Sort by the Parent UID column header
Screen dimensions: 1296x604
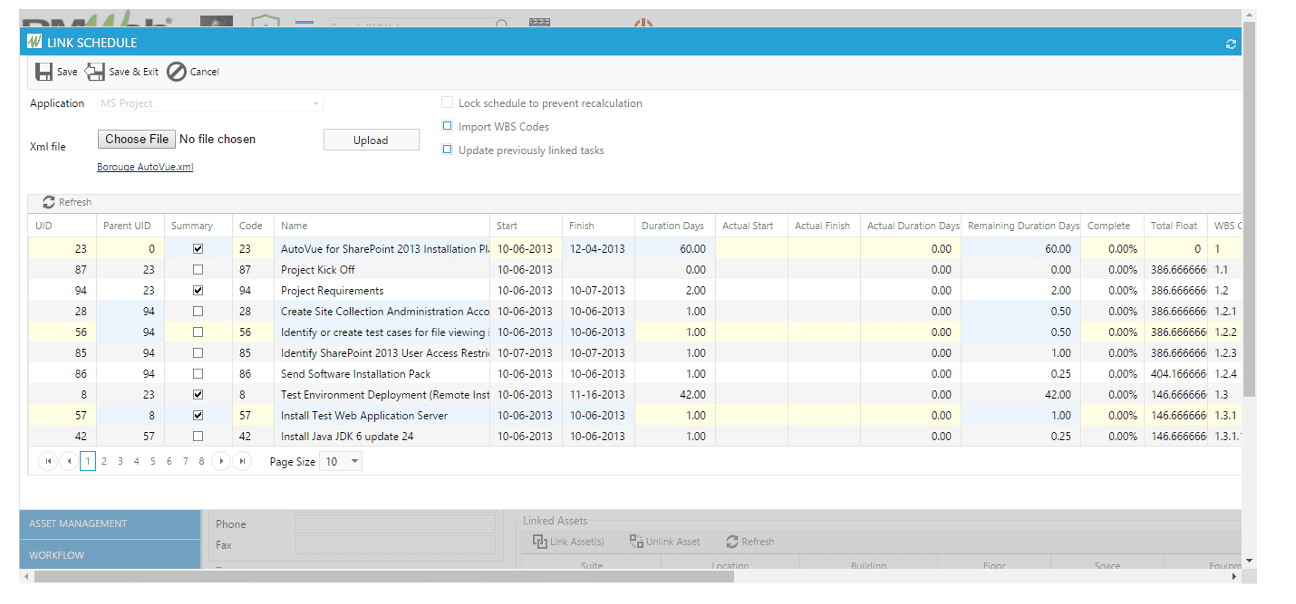129,226
